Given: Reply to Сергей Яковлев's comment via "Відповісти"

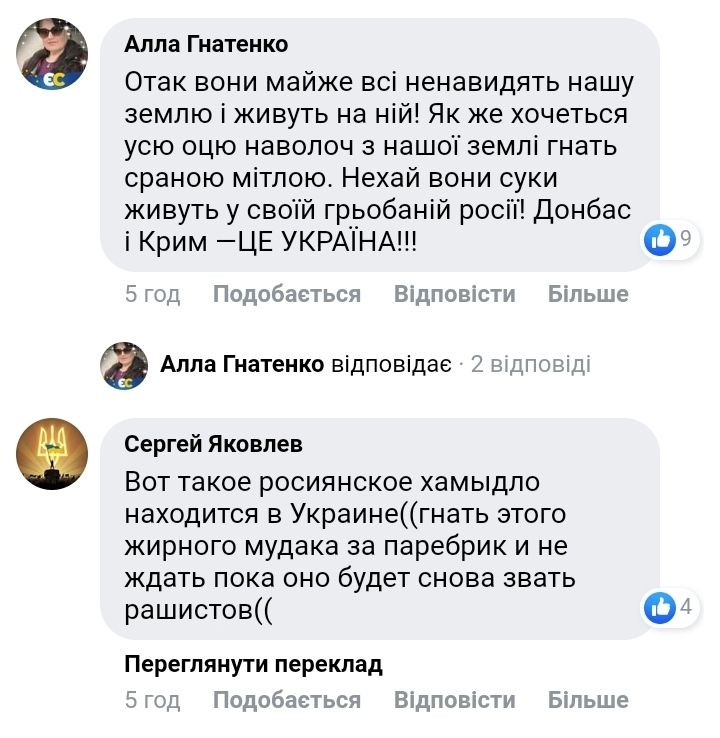Looking at the screenshot, I should pyautogui.click(x=454, y=700).
